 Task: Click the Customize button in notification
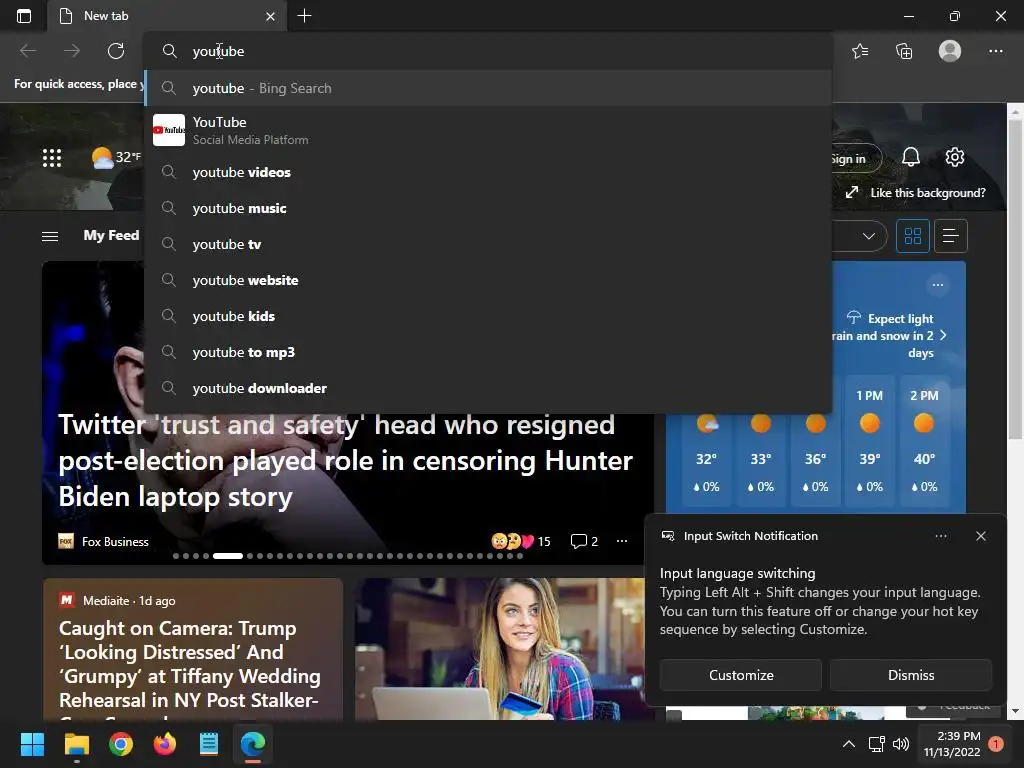point(741,675)
